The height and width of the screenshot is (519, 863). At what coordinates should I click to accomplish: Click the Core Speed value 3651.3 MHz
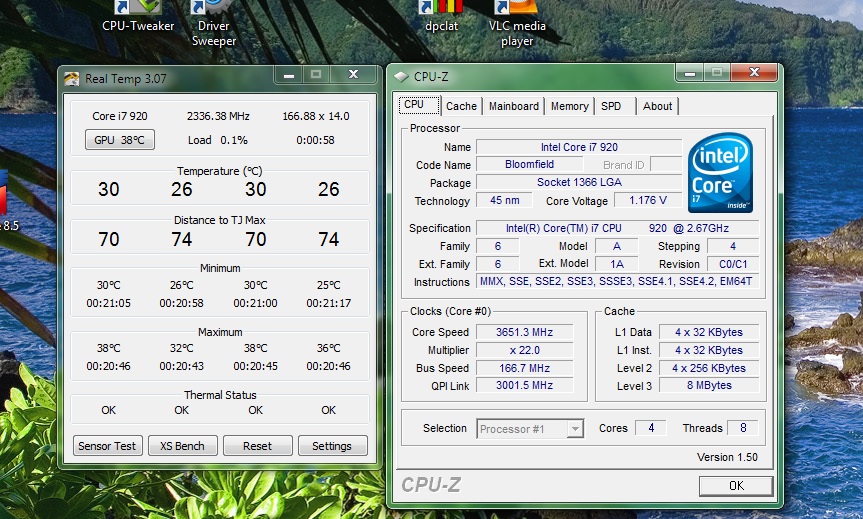tap(525, 332)
